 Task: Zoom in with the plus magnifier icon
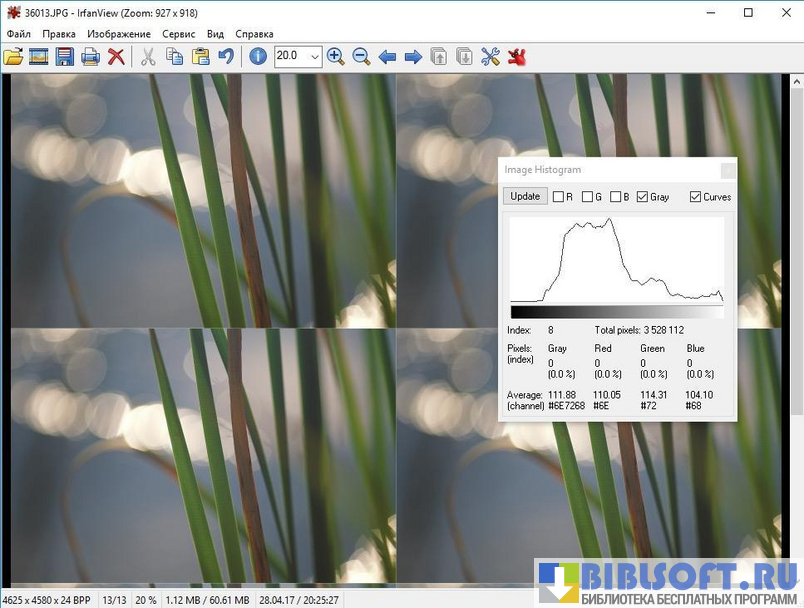pos(335,57)
